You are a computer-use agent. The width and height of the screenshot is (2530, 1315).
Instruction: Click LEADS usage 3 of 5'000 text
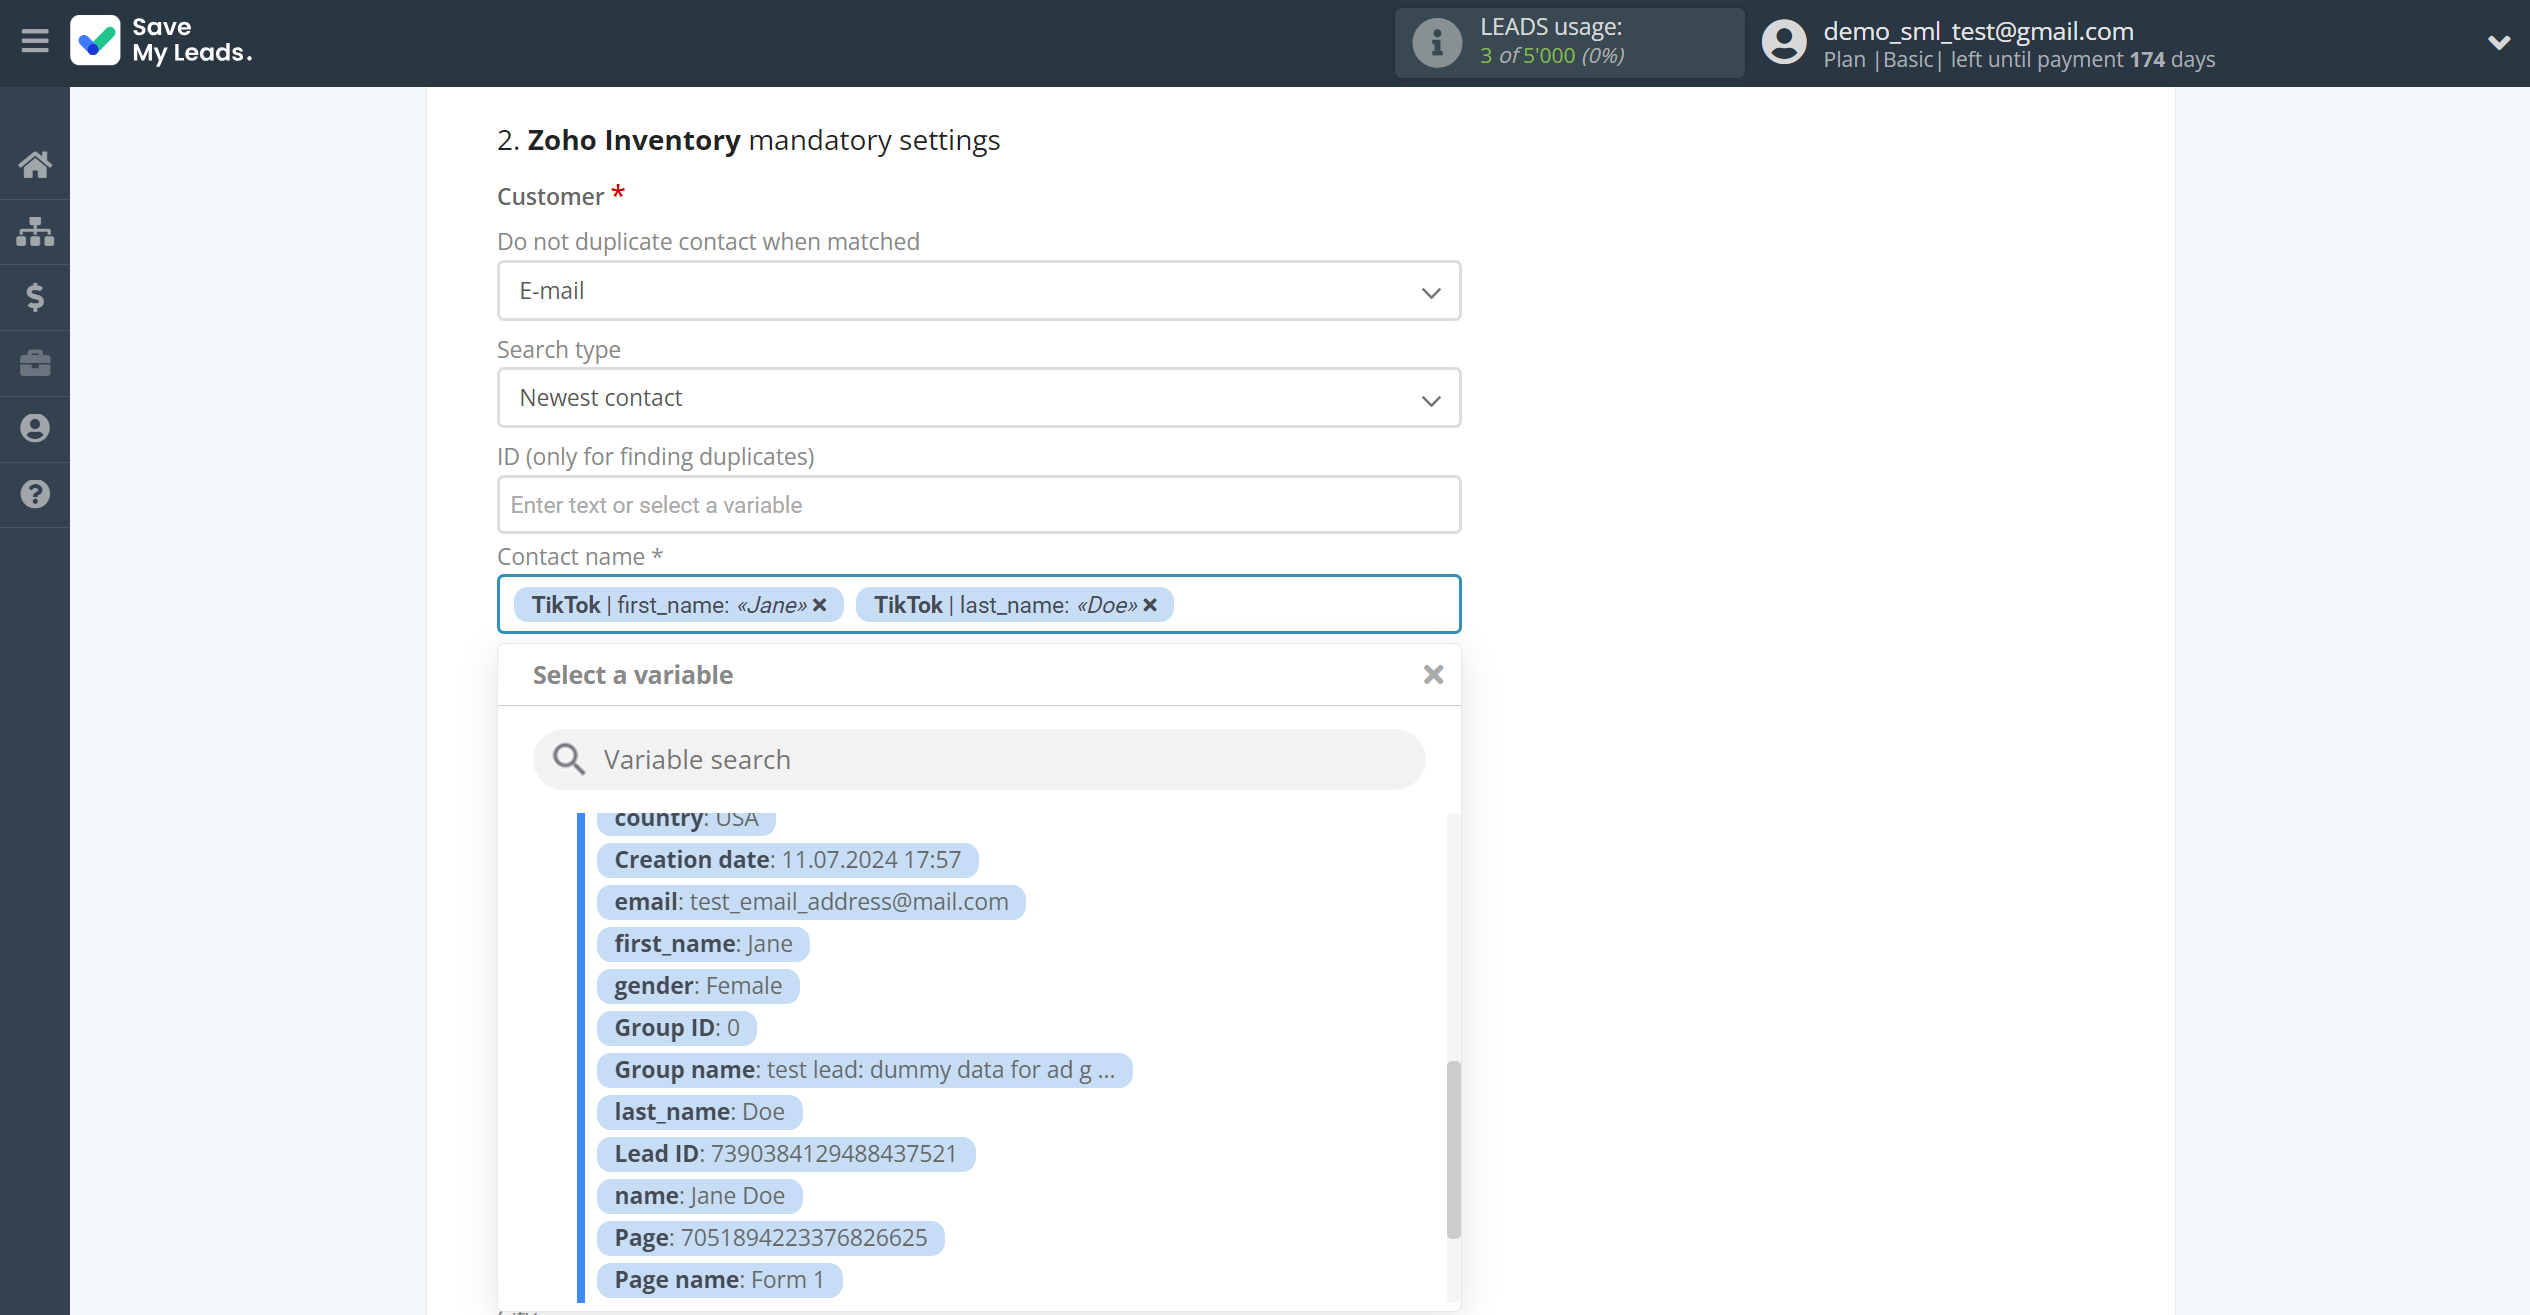(x=1552, y=56)
